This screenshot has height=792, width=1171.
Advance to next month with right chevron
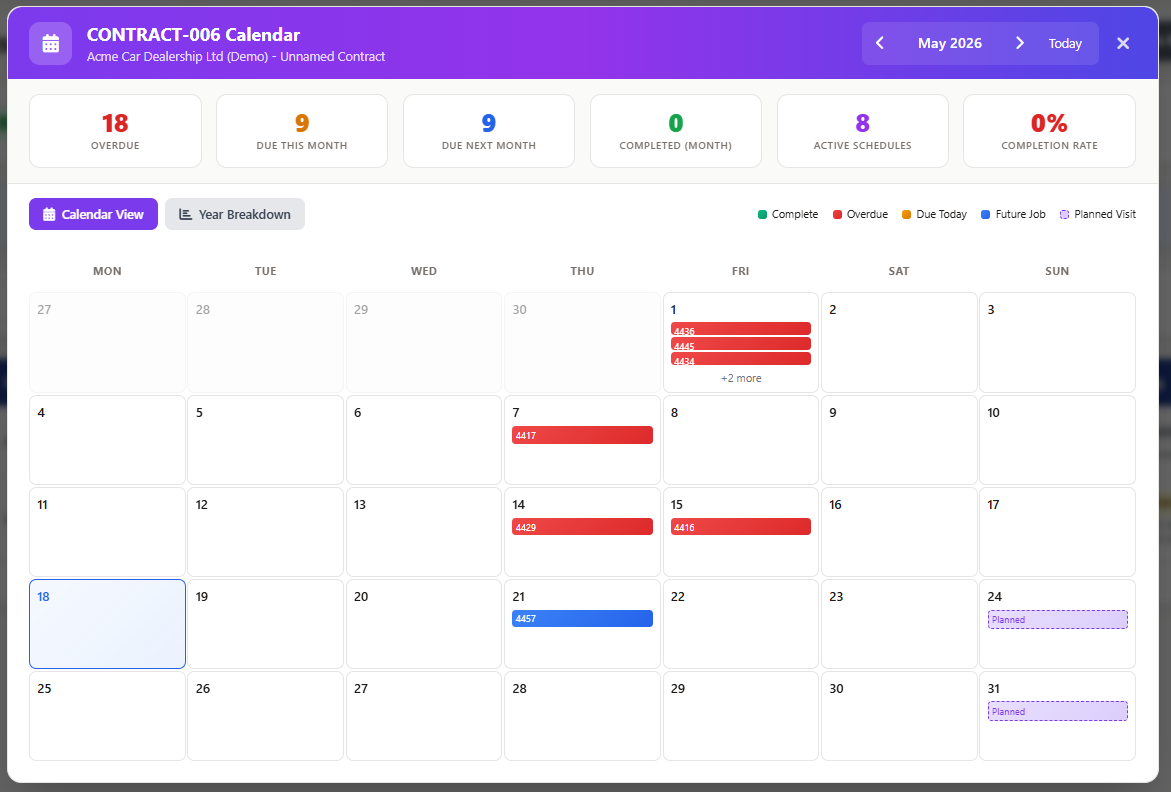pos(1019,43)
